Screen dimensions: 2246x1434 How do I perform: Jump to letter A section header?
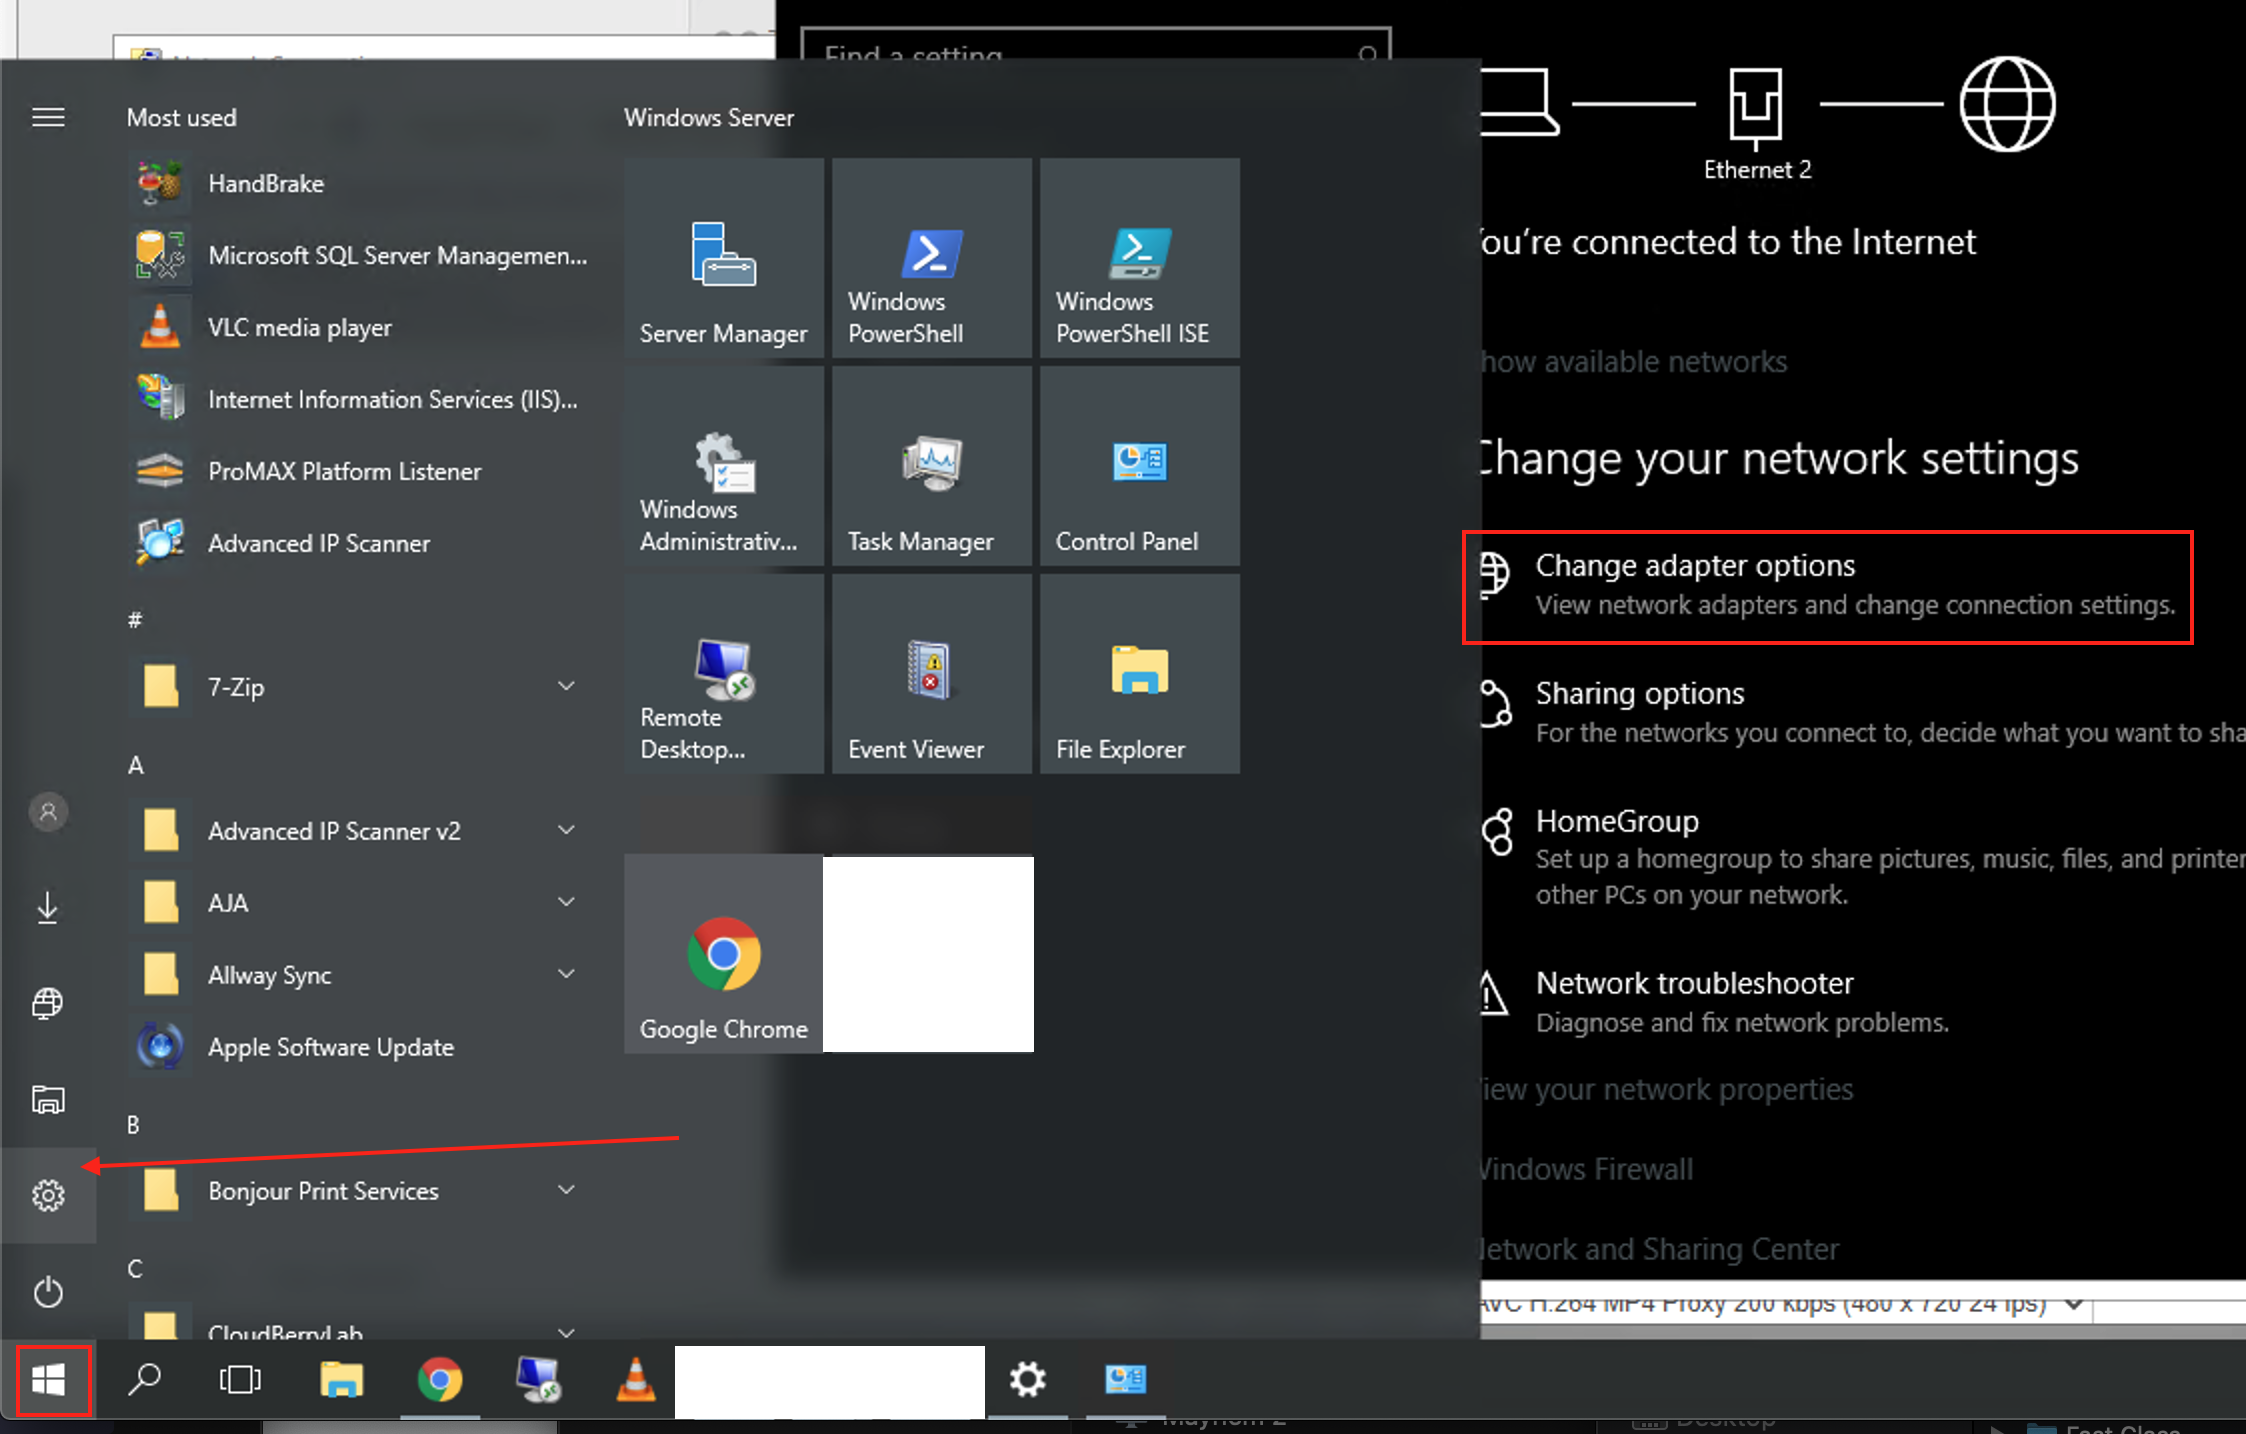click(x=136, y=765)
